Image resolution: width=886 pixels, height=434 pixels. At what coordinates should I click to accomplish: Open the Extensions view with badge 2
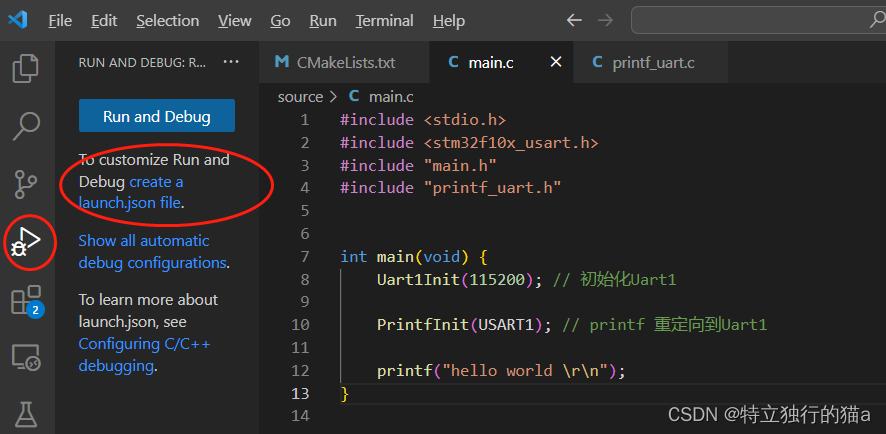(27, 301)
